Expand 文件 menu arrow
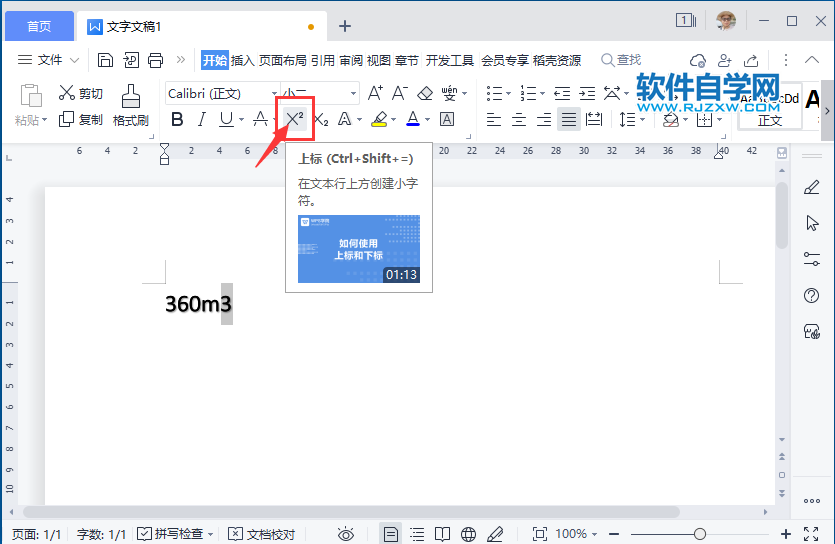This screenshot has width=835, height=544. [75, 60]
